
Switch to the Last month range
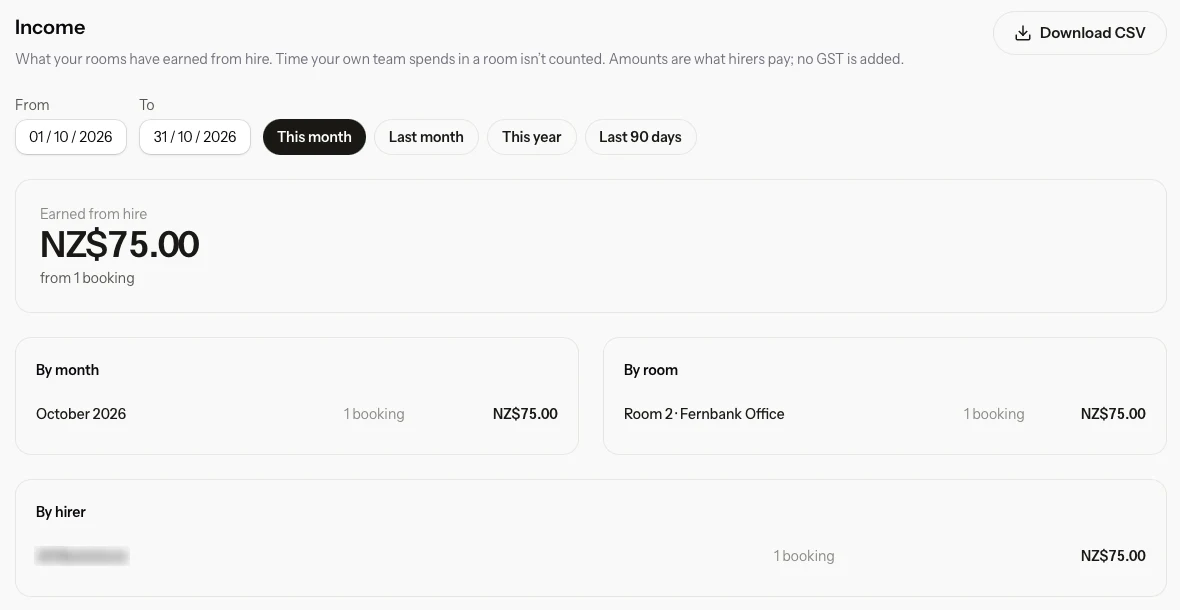point(426,137)
